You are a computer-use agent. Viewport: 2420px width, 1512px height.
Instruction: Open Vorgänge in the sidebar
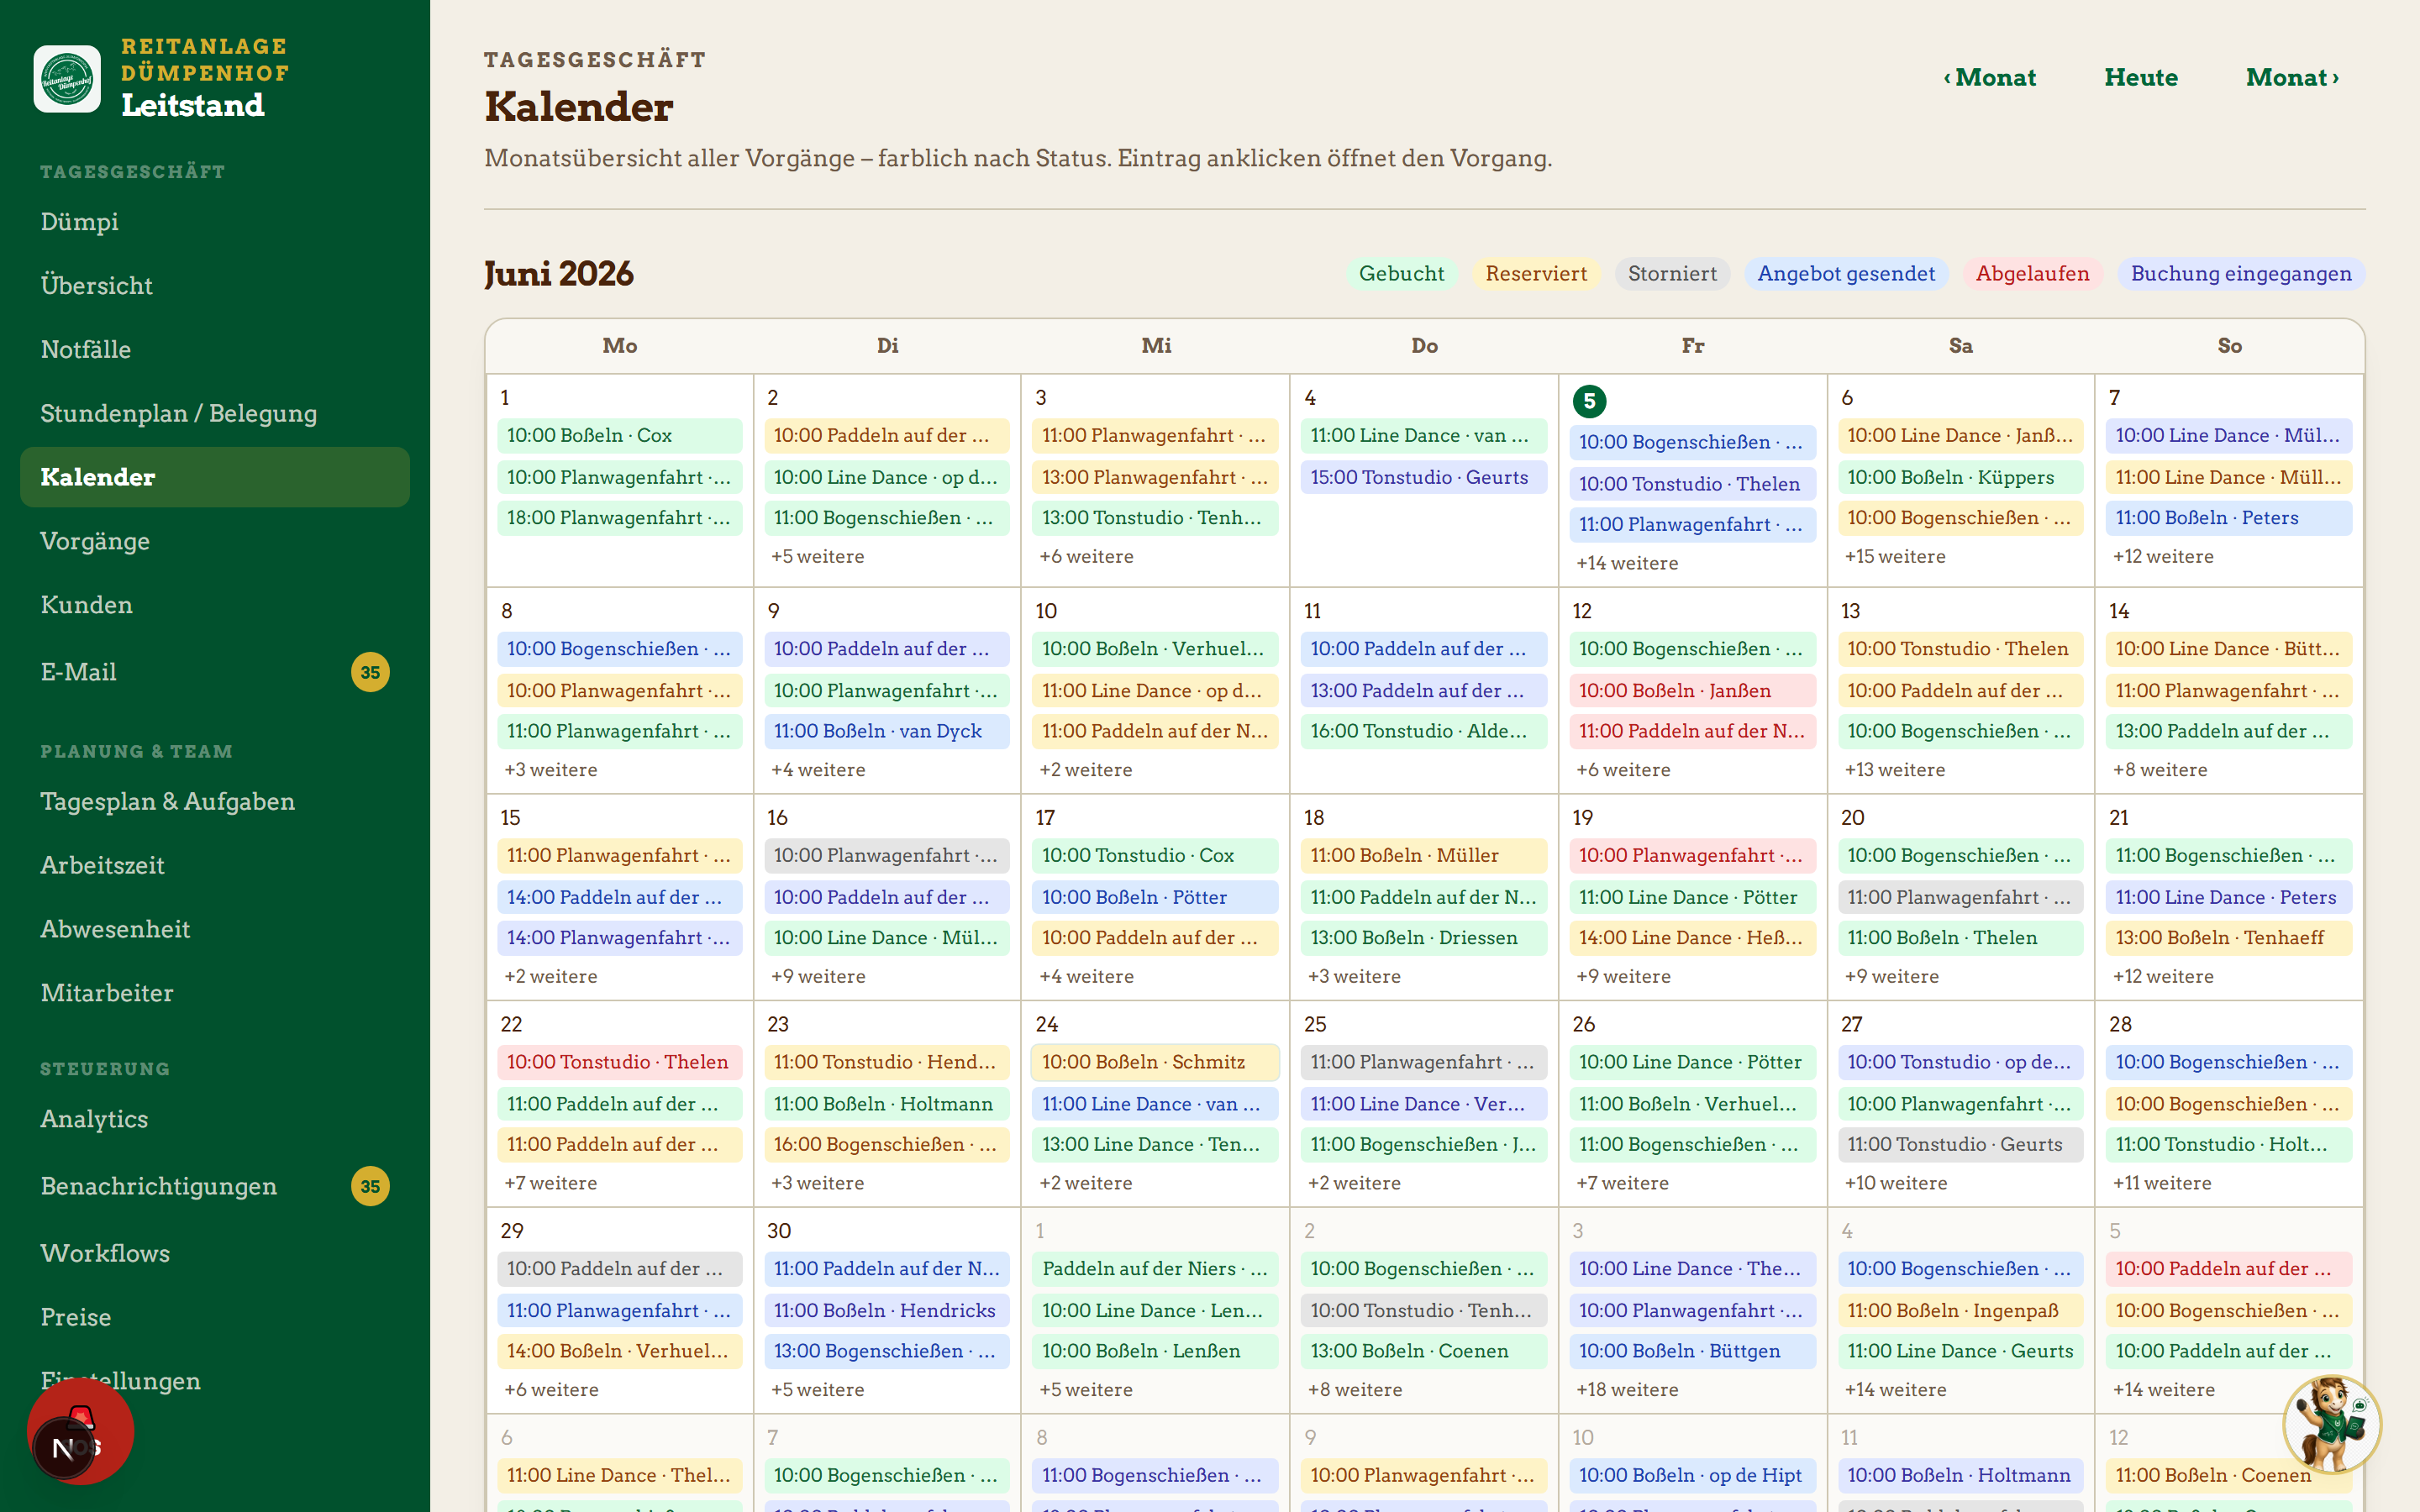(x=215, y=541)
